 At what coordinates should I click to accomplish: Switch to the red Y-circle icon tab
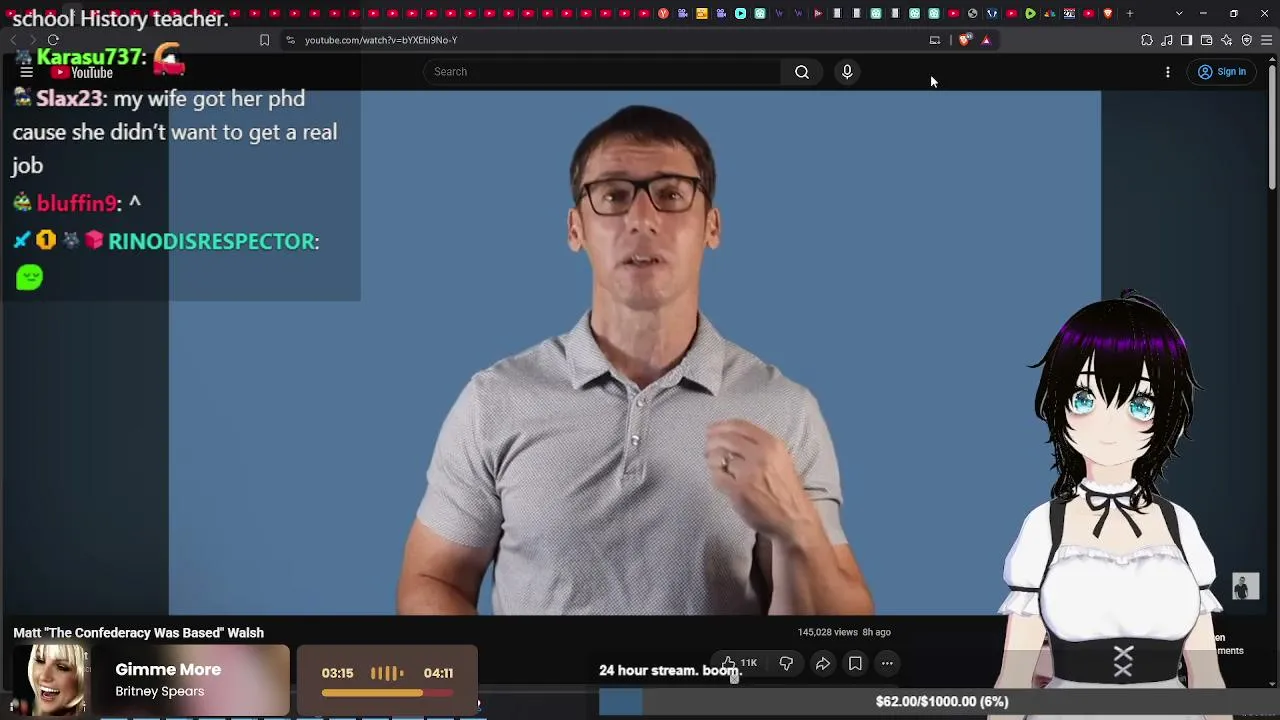pos(663,13)
